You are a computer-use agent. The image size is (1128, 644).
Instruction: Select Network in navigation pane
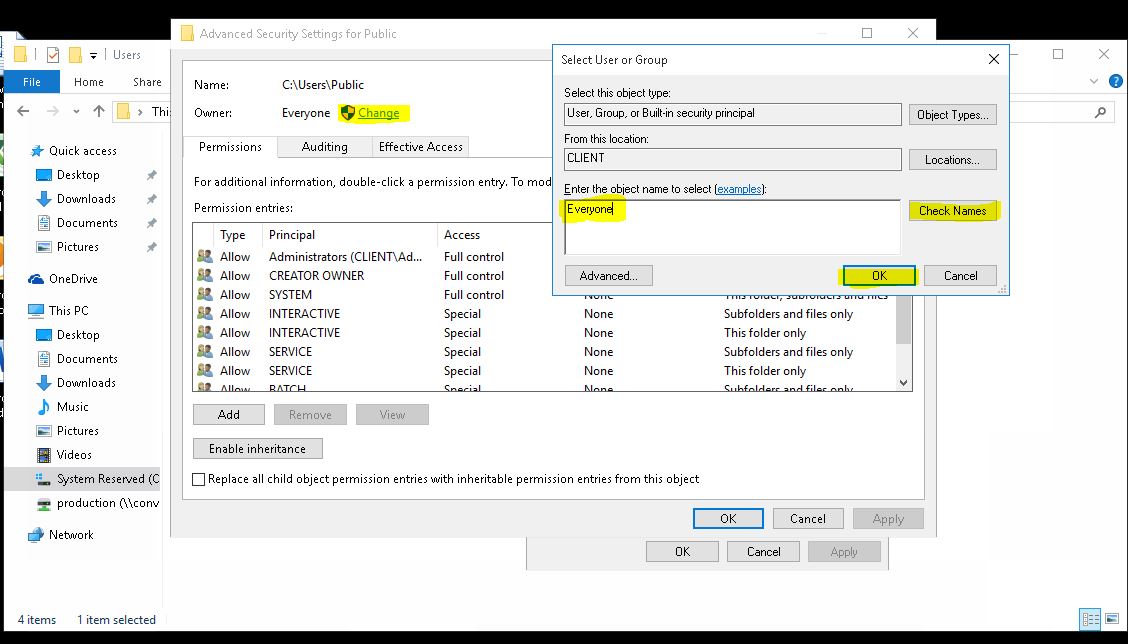[x=70, y=535]
